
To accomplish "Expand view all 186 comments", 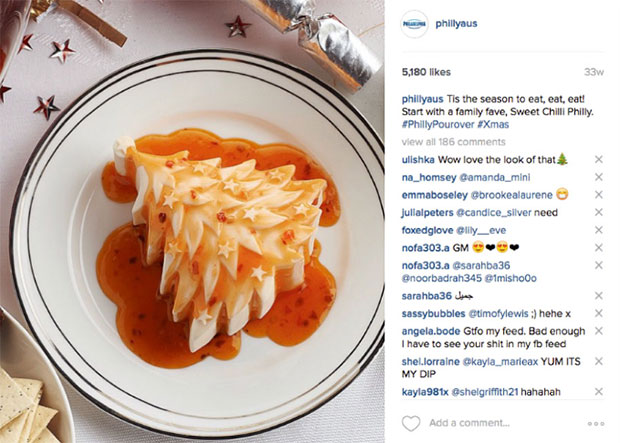I will [x=454, y=142].
